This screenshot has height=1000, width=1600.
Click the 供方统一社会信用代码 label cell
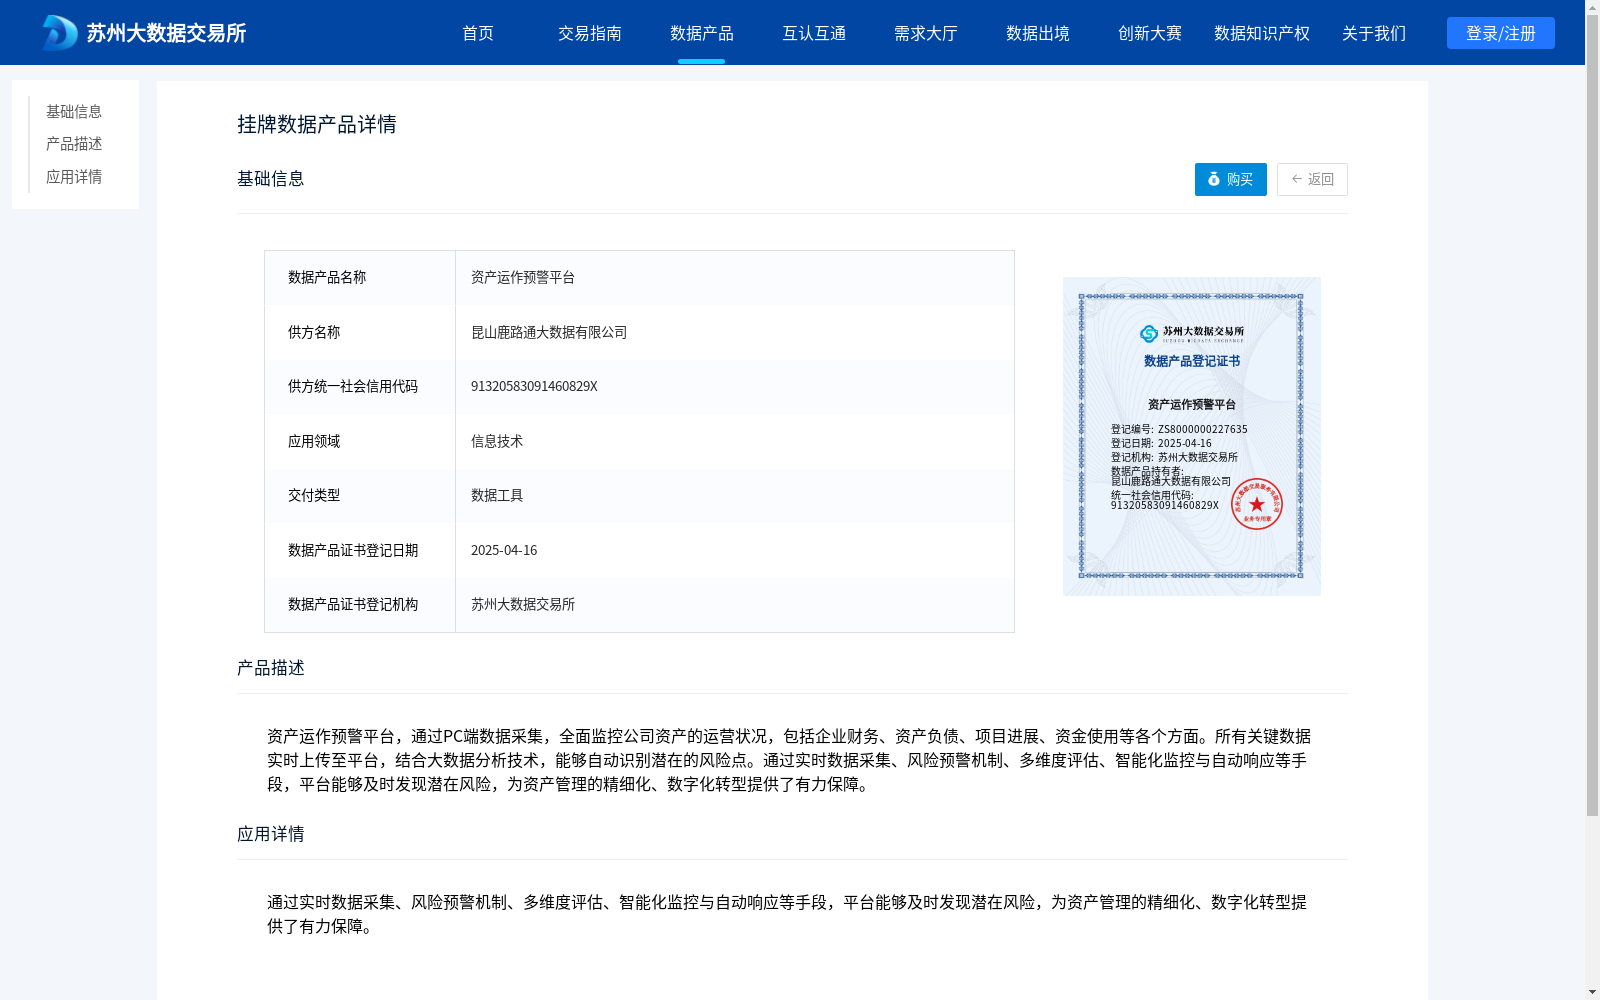[x=360, y=387]
